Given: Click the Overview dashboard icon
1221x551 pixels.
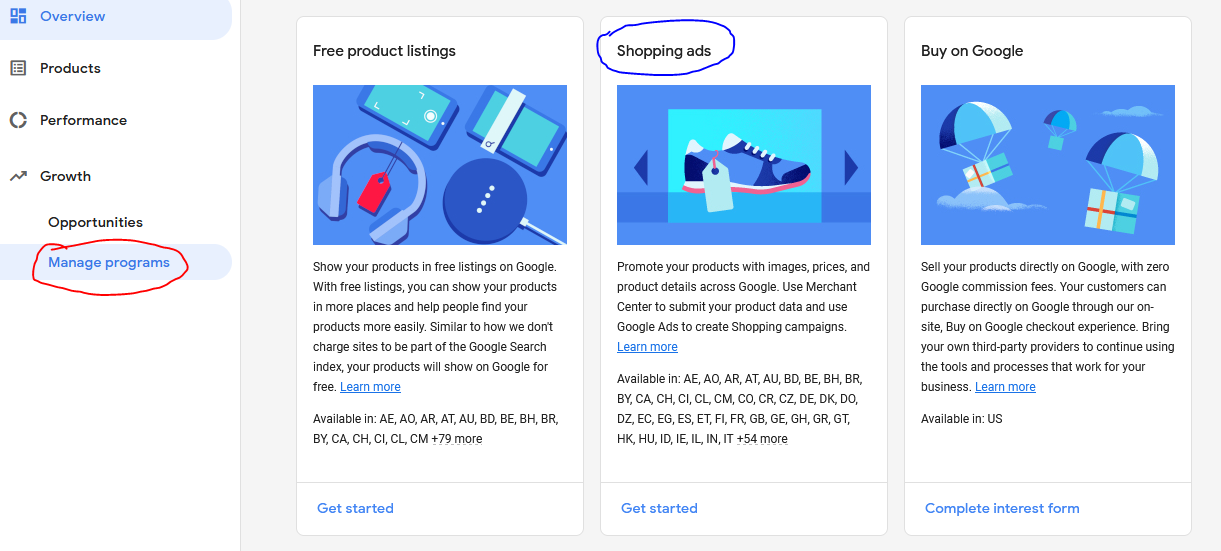Looking at the screenshot, I should tap(18, 16).
